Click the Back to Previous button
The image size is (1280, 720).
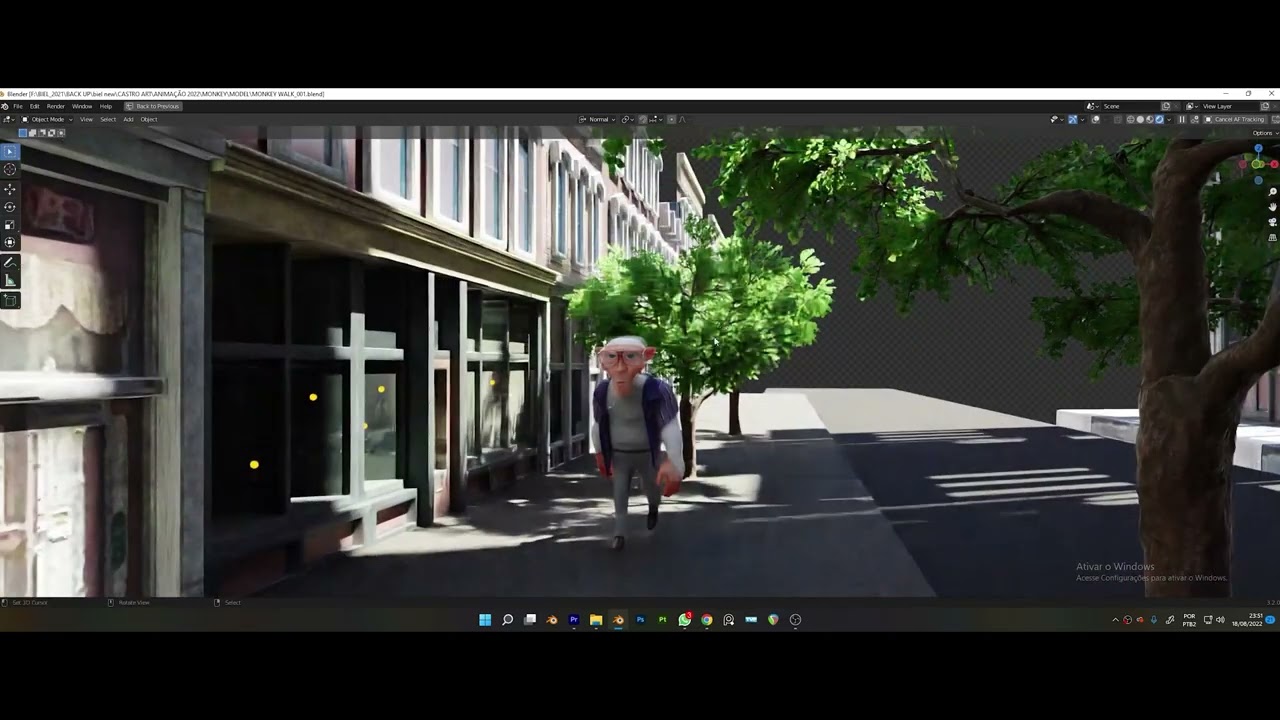153,106
